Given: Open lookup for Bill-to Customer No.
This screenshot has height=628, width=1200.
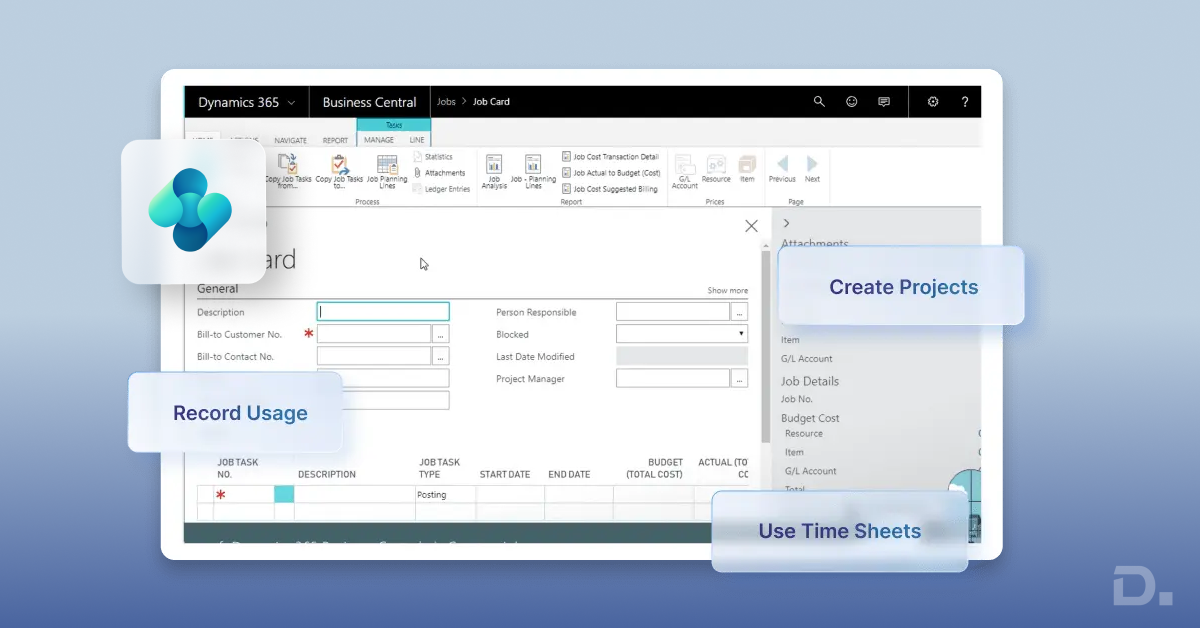Looking at the screenshot, I should tap(441, 334).
